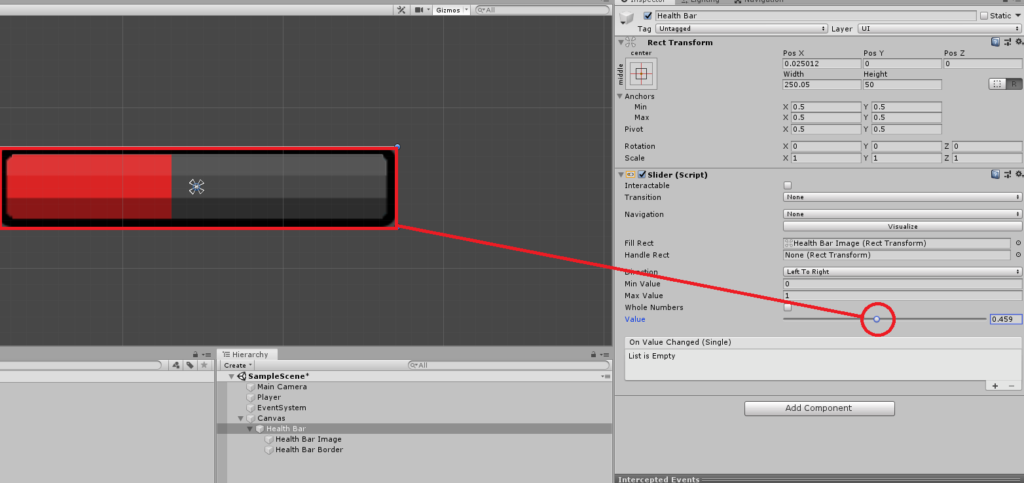Click the Rect Transform help book icon
Screen dimensions: 1024x483
(995, 42)
